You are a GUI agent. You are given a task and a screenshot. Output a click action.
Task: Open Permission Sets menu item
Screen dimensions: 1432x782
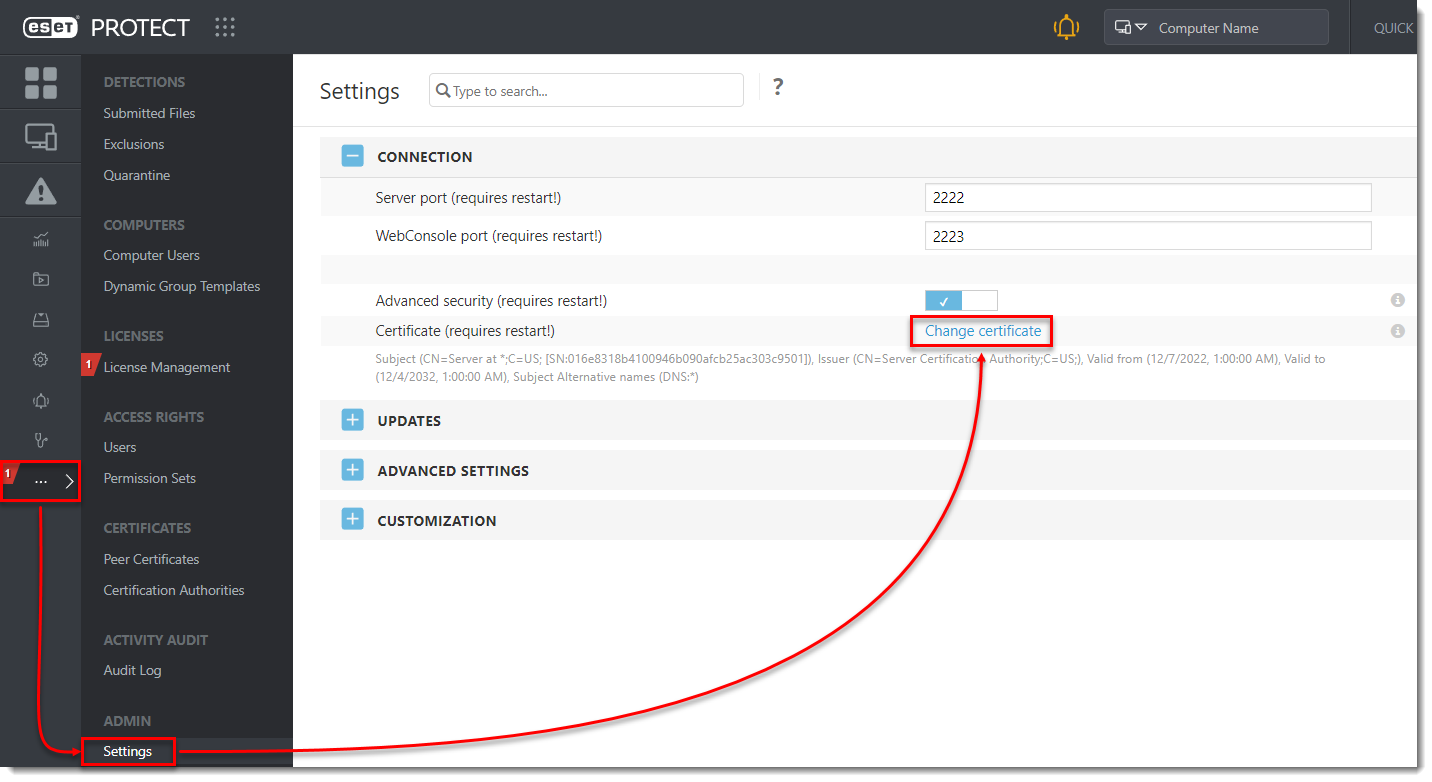[150, 478]
